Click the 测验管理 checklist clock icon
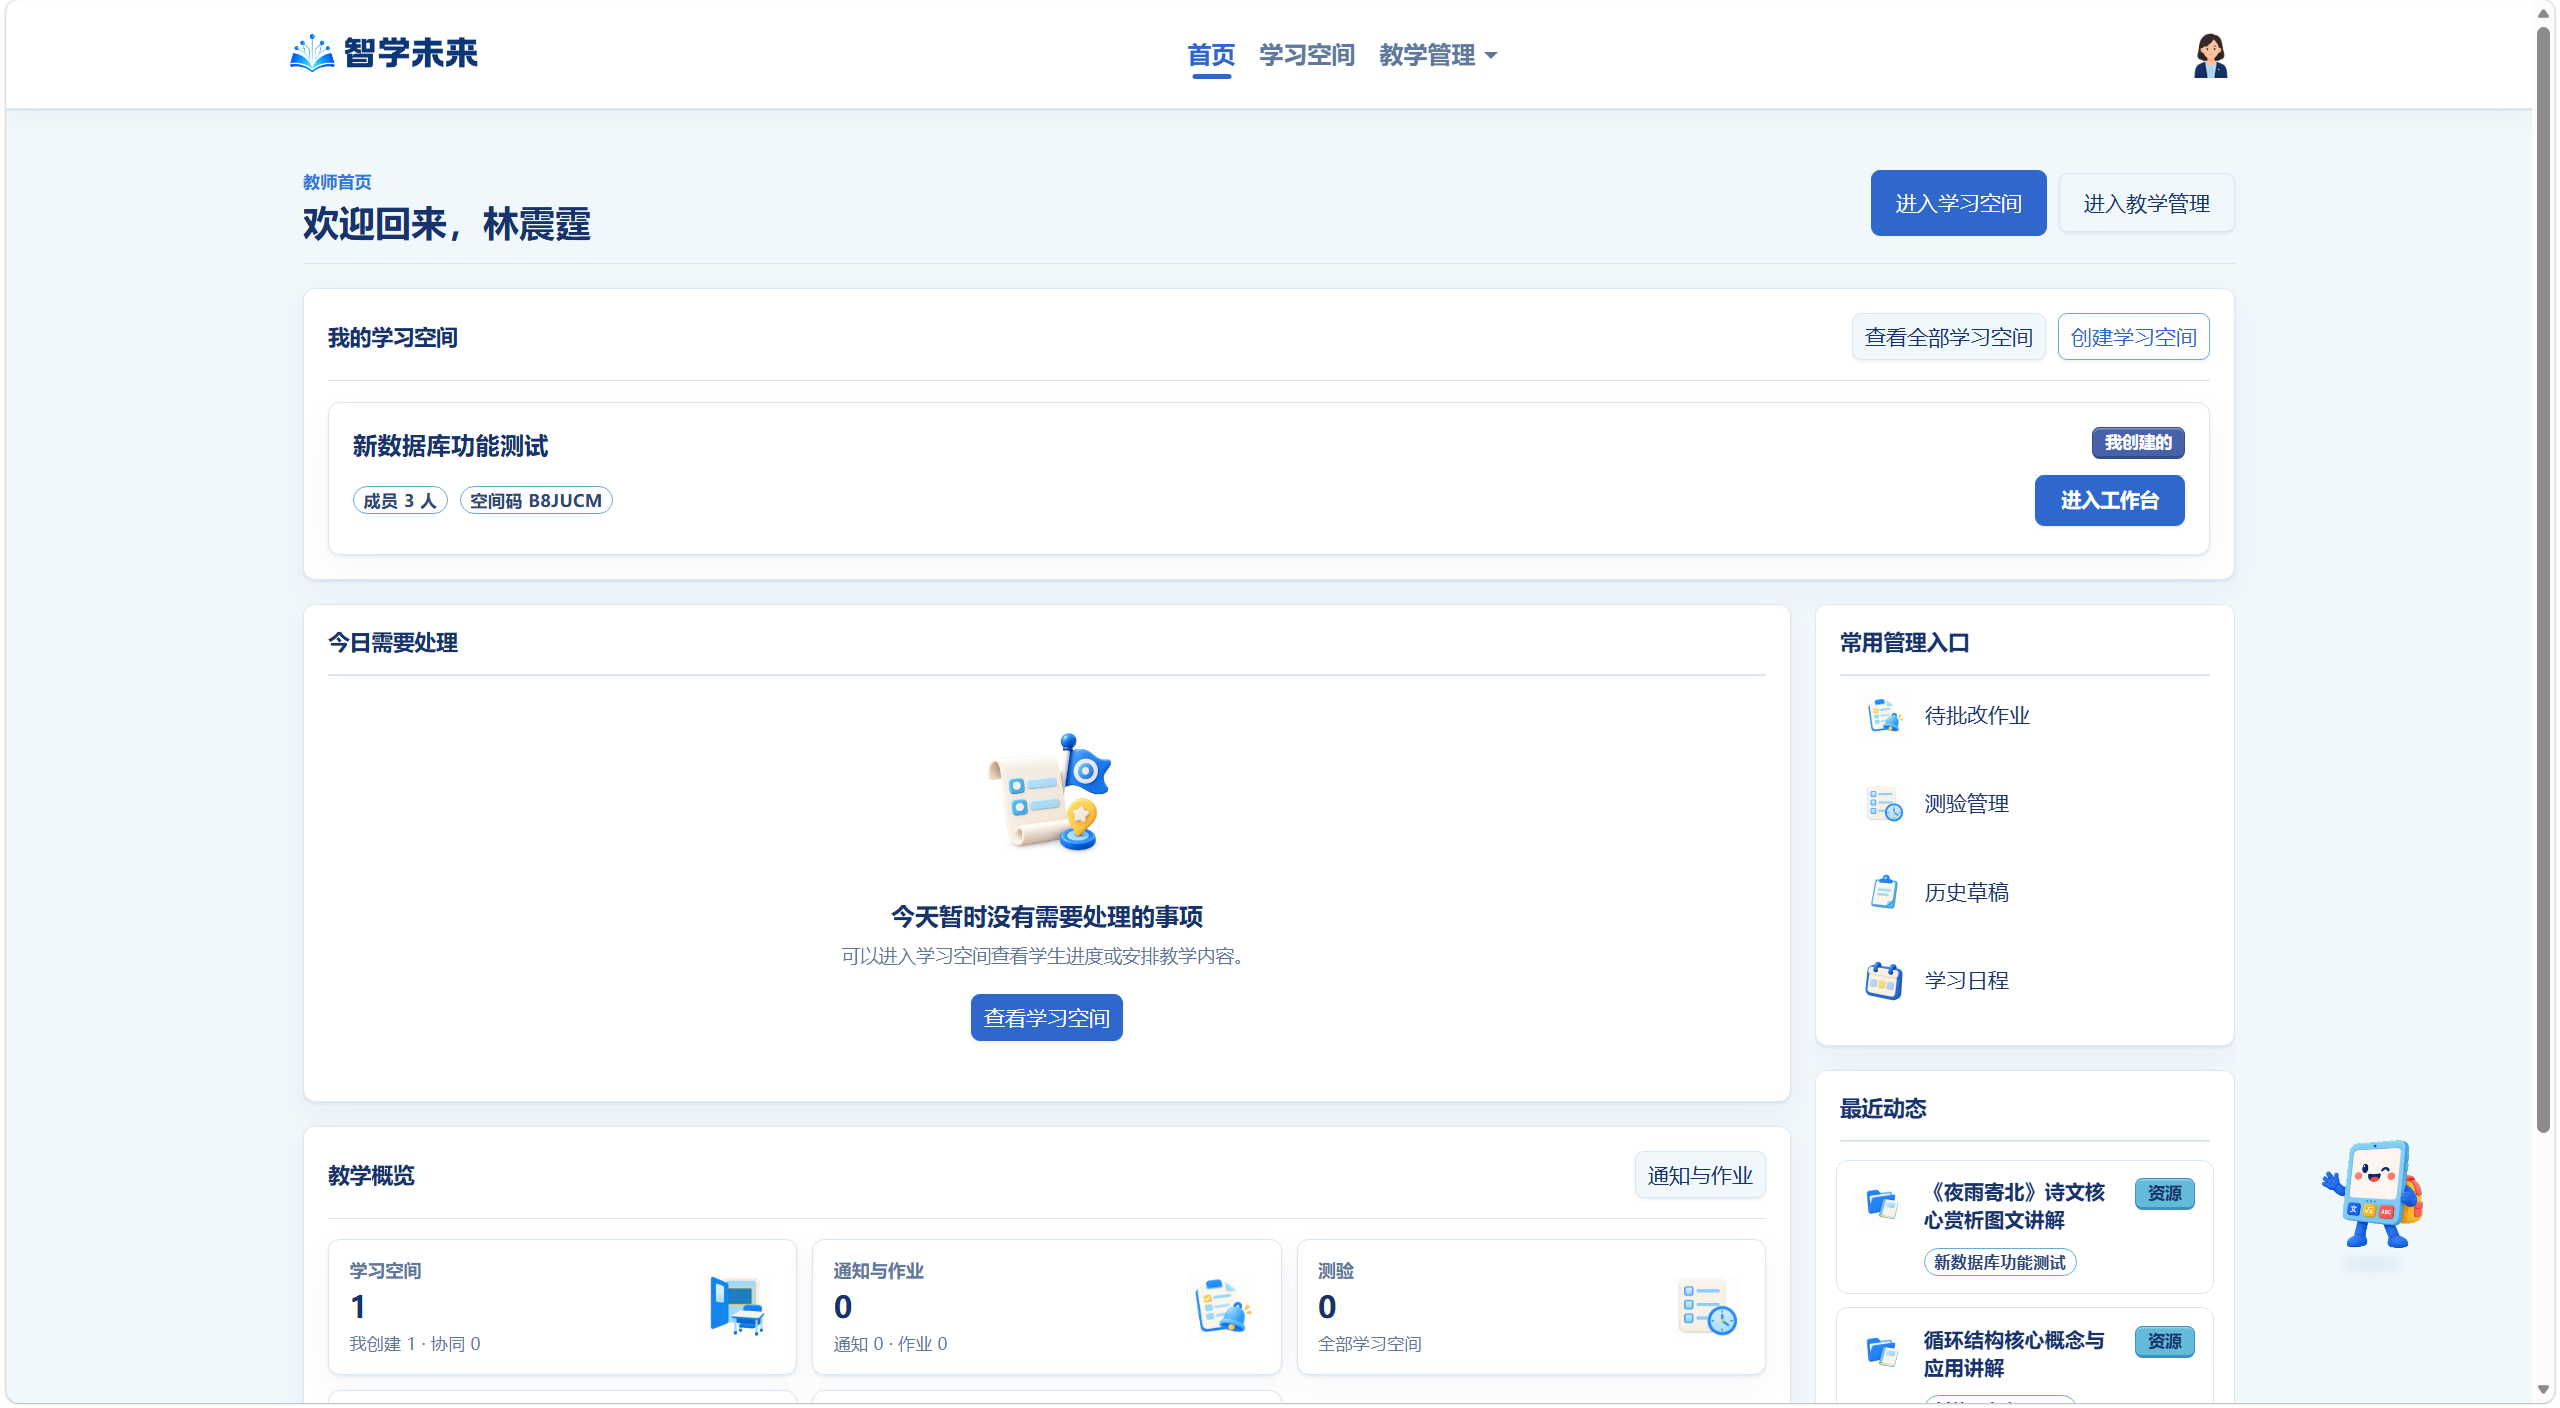Viewport: 2560px width, 1408px height. point(1884,803)
